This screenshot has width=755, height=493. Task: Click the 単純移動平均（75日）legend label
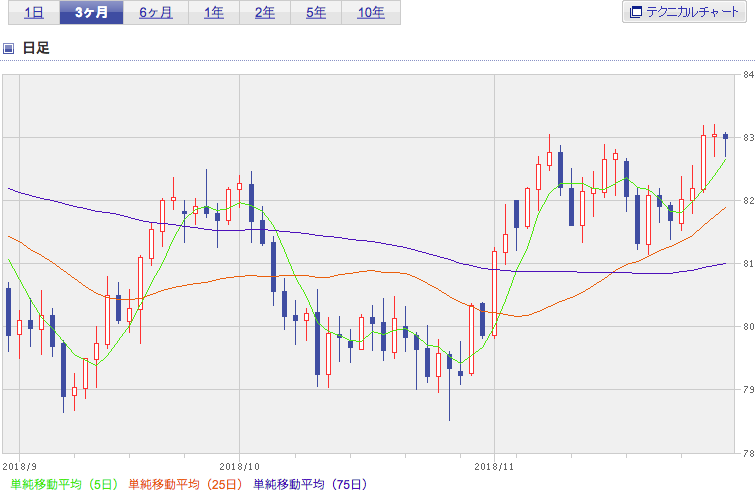click(x=310, y=484)
